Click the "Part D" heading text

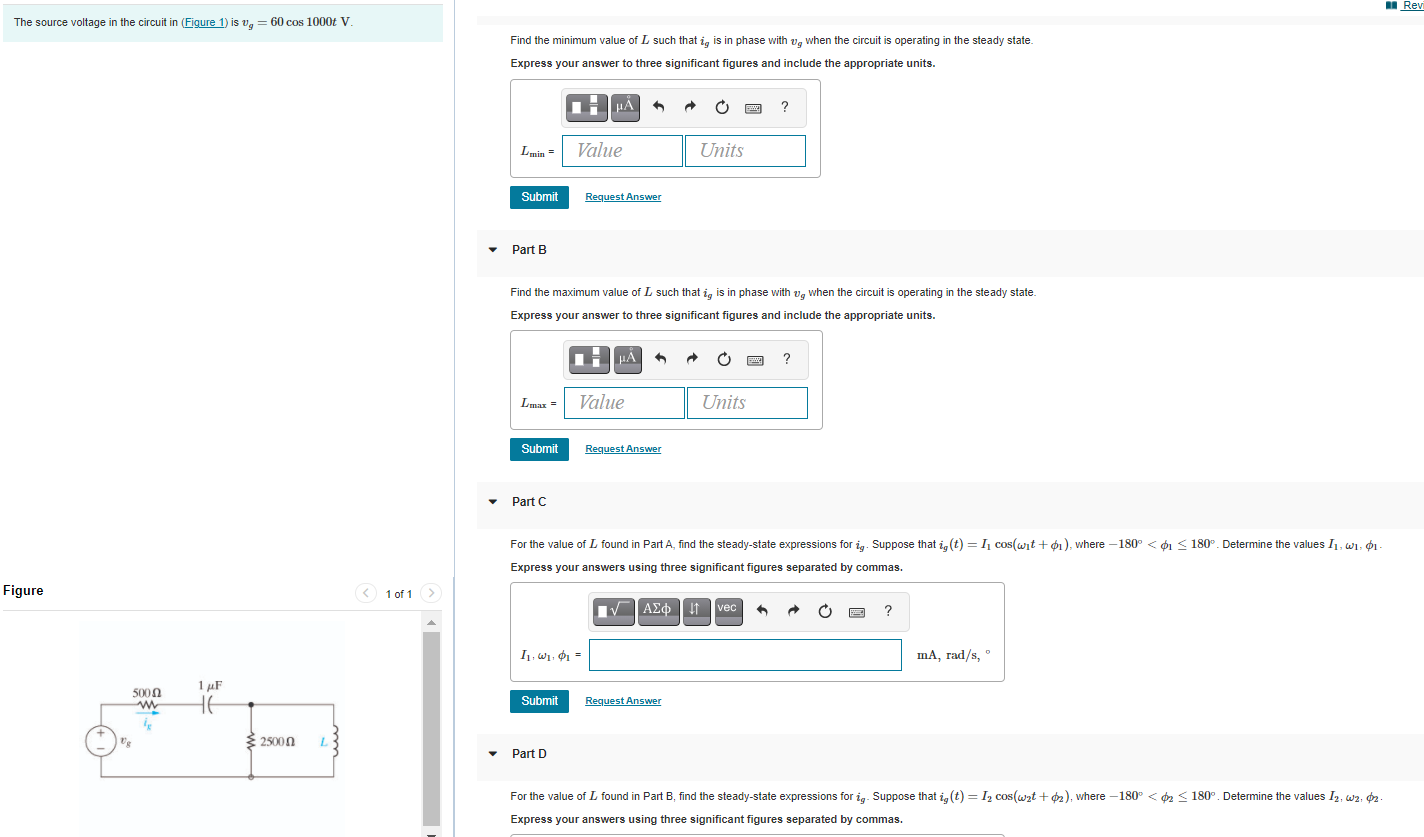coord(529,754)
